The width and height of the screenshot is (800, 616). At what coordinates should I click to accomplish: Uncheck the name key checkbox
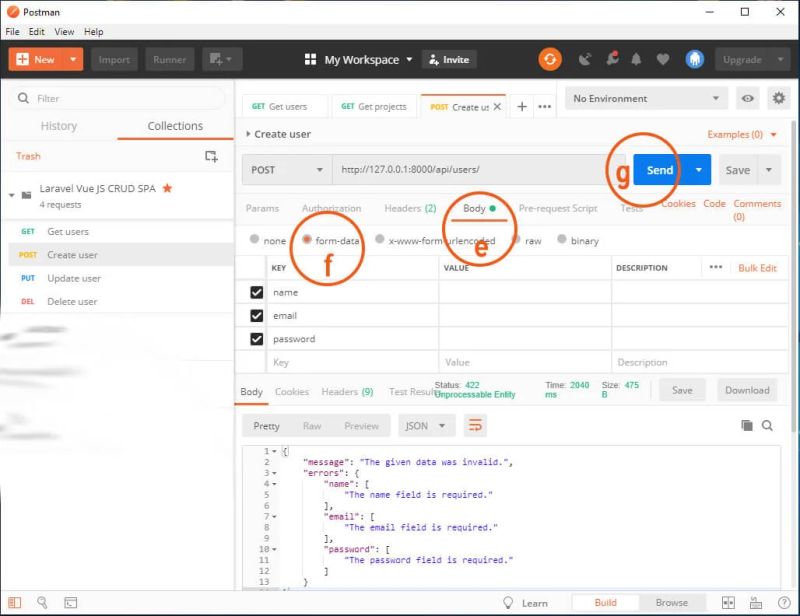tap(257, 292)
